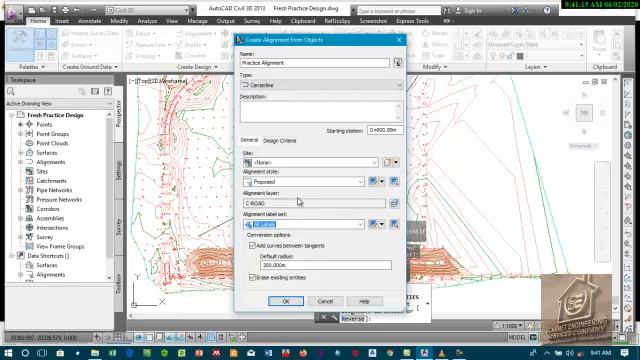This screenshot has width=640, height=360.
Task: Open the taskbar notification center icon
Action: 624,353
